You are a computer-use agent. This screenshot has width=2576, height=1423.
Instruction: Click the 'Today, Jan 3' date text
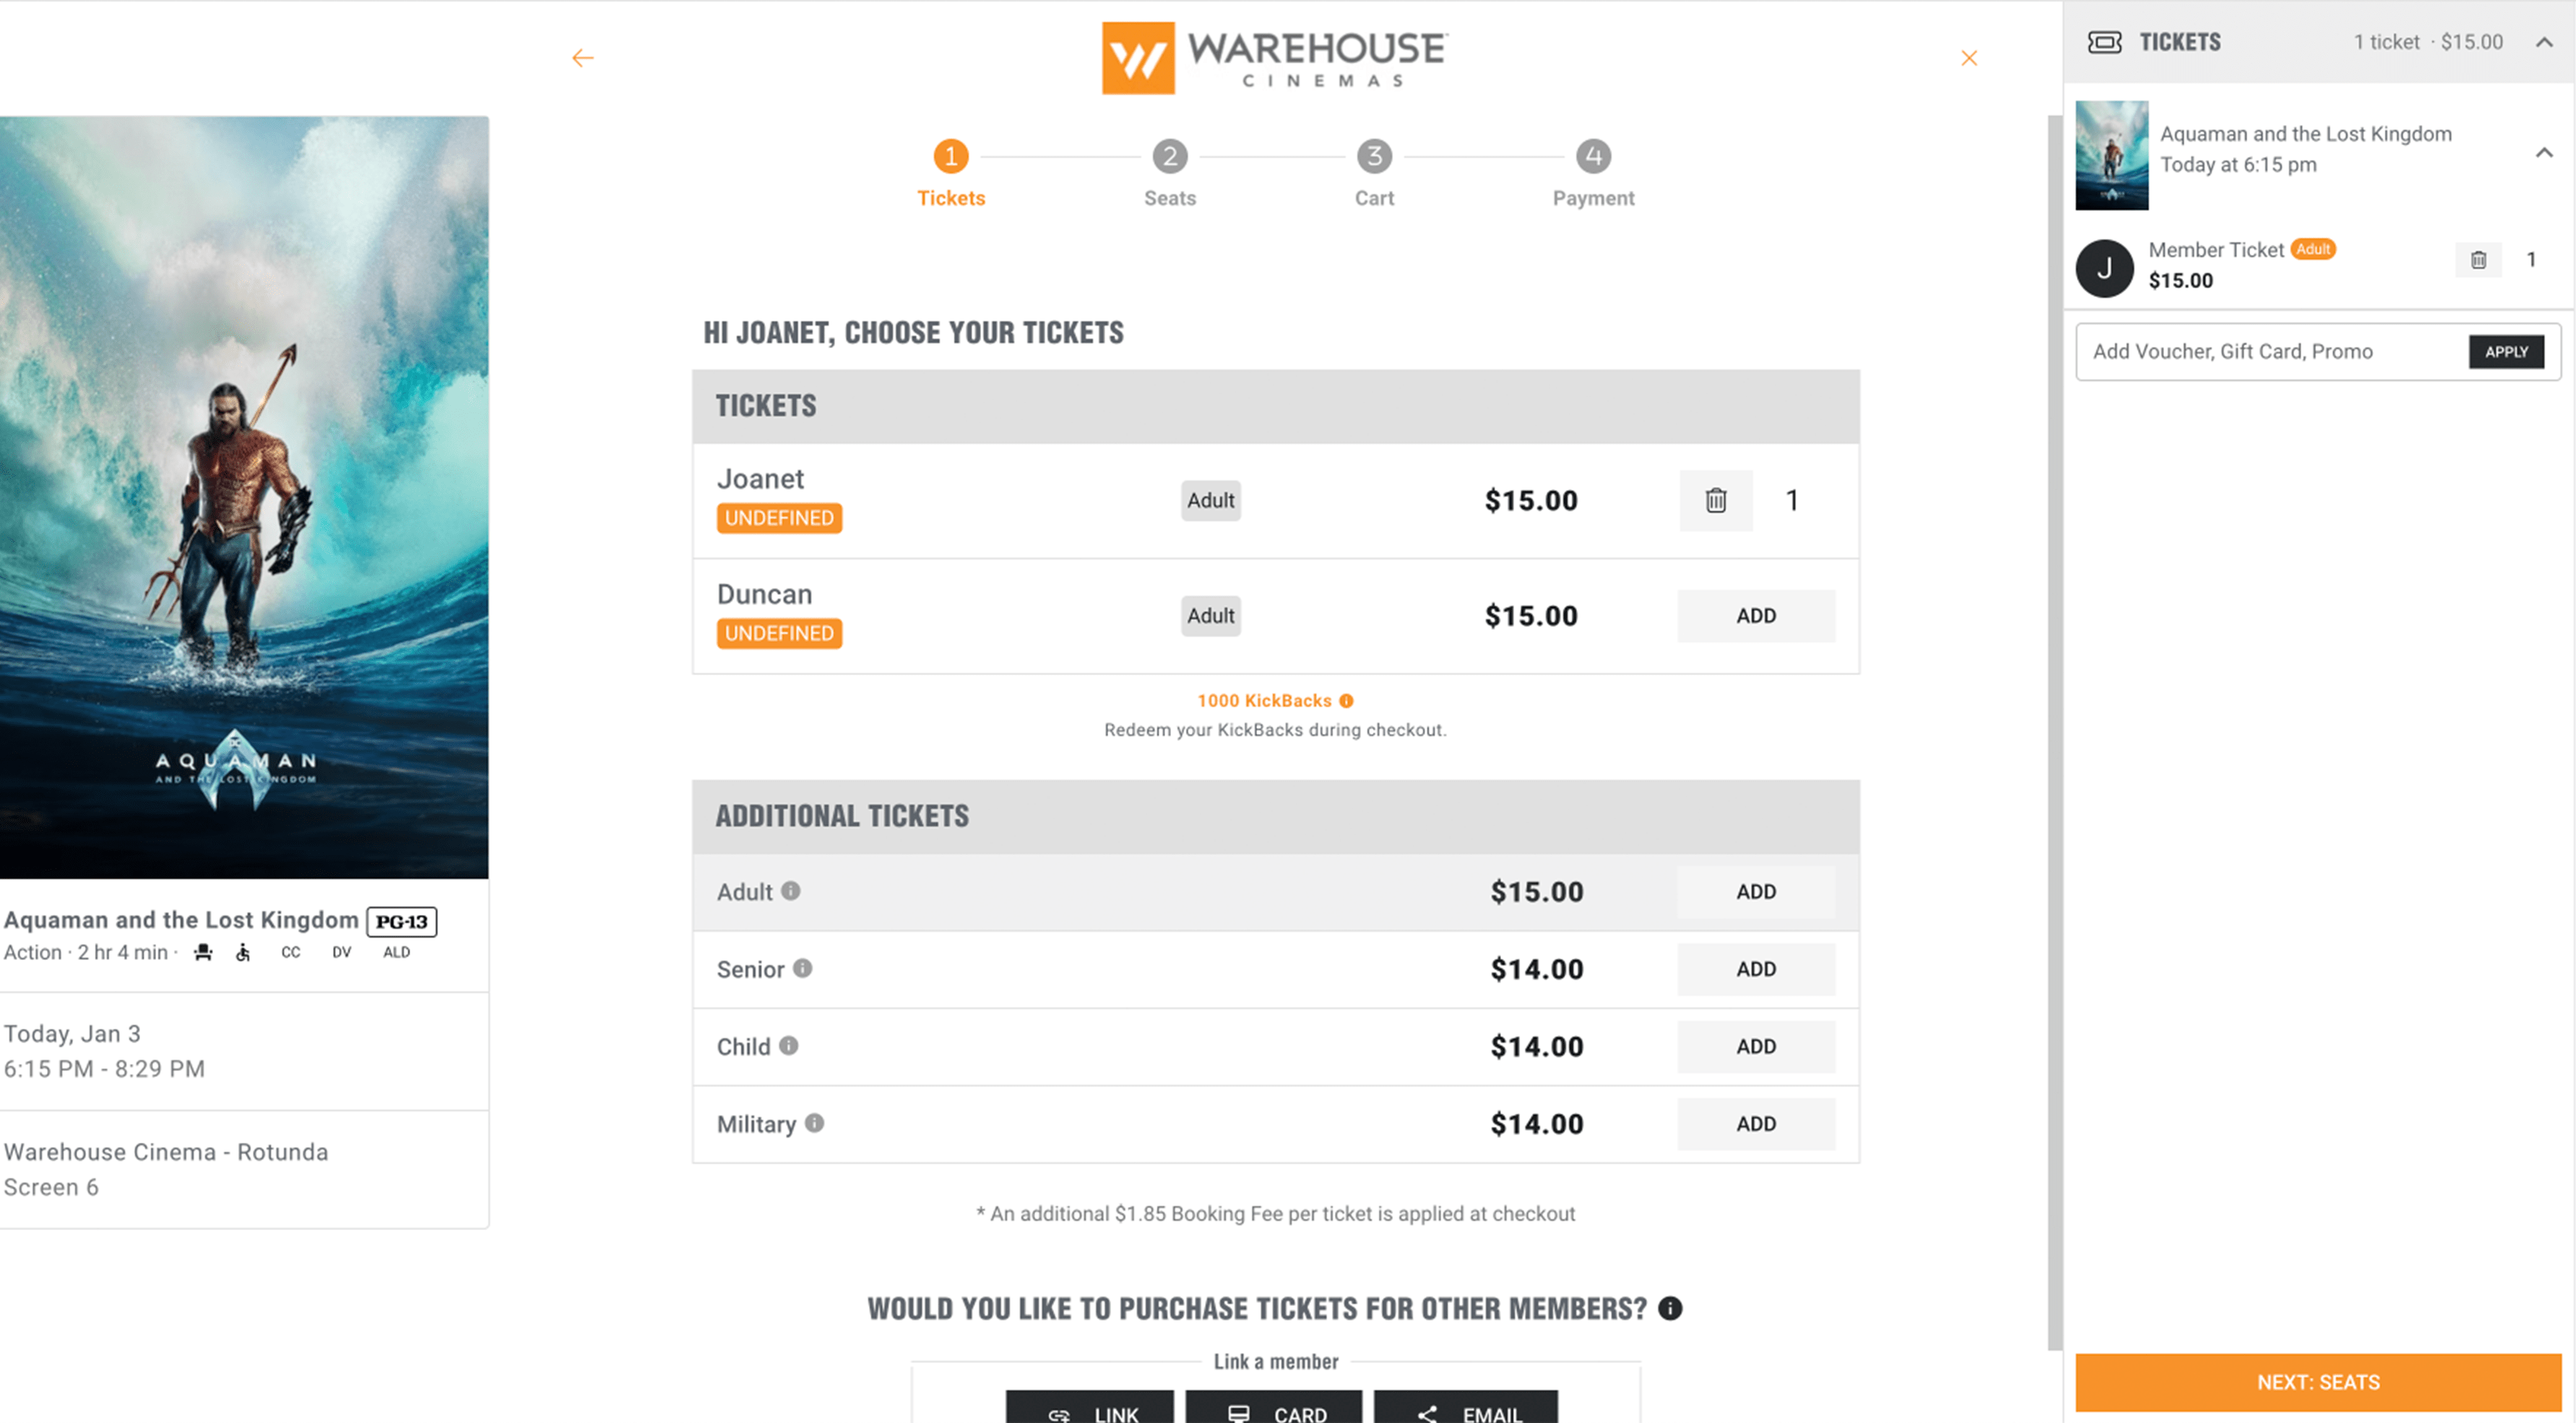tap(72, 1033)
